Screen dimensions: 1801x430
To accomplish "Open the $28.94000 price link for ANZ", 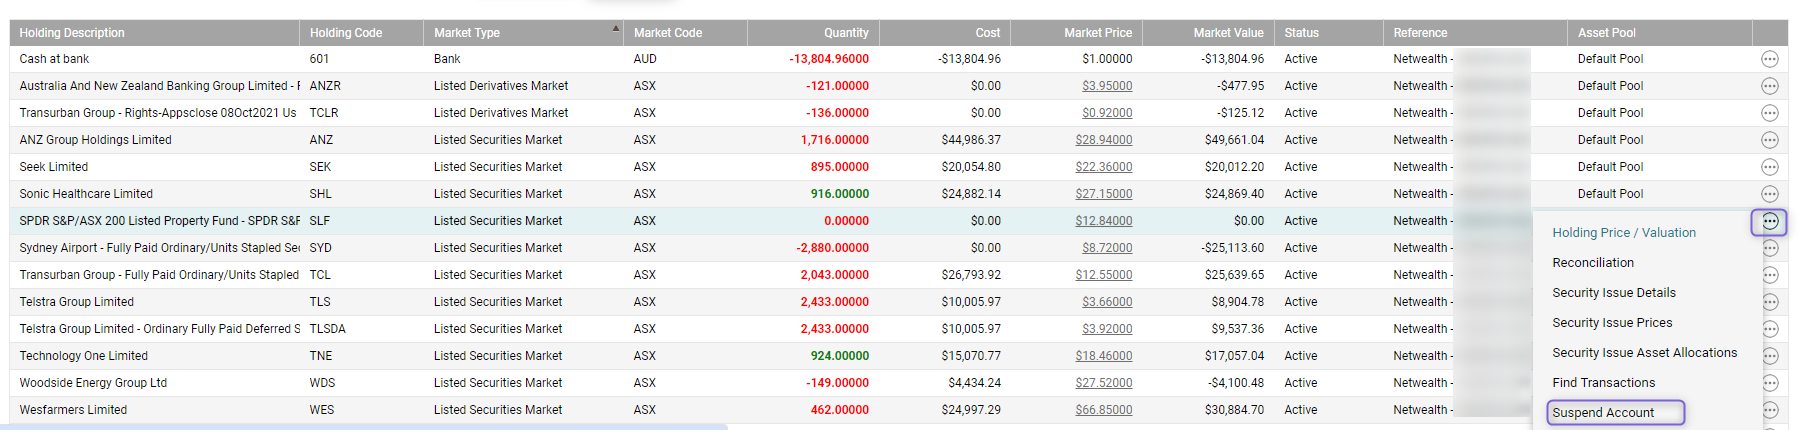I will click(x=1104, y=140).
